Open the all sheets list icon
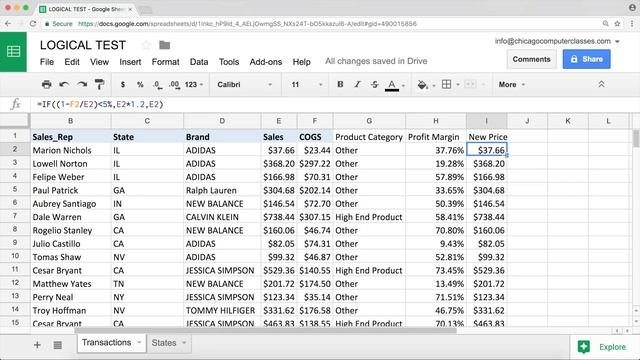The image size is (640, 360). point(58,345)
